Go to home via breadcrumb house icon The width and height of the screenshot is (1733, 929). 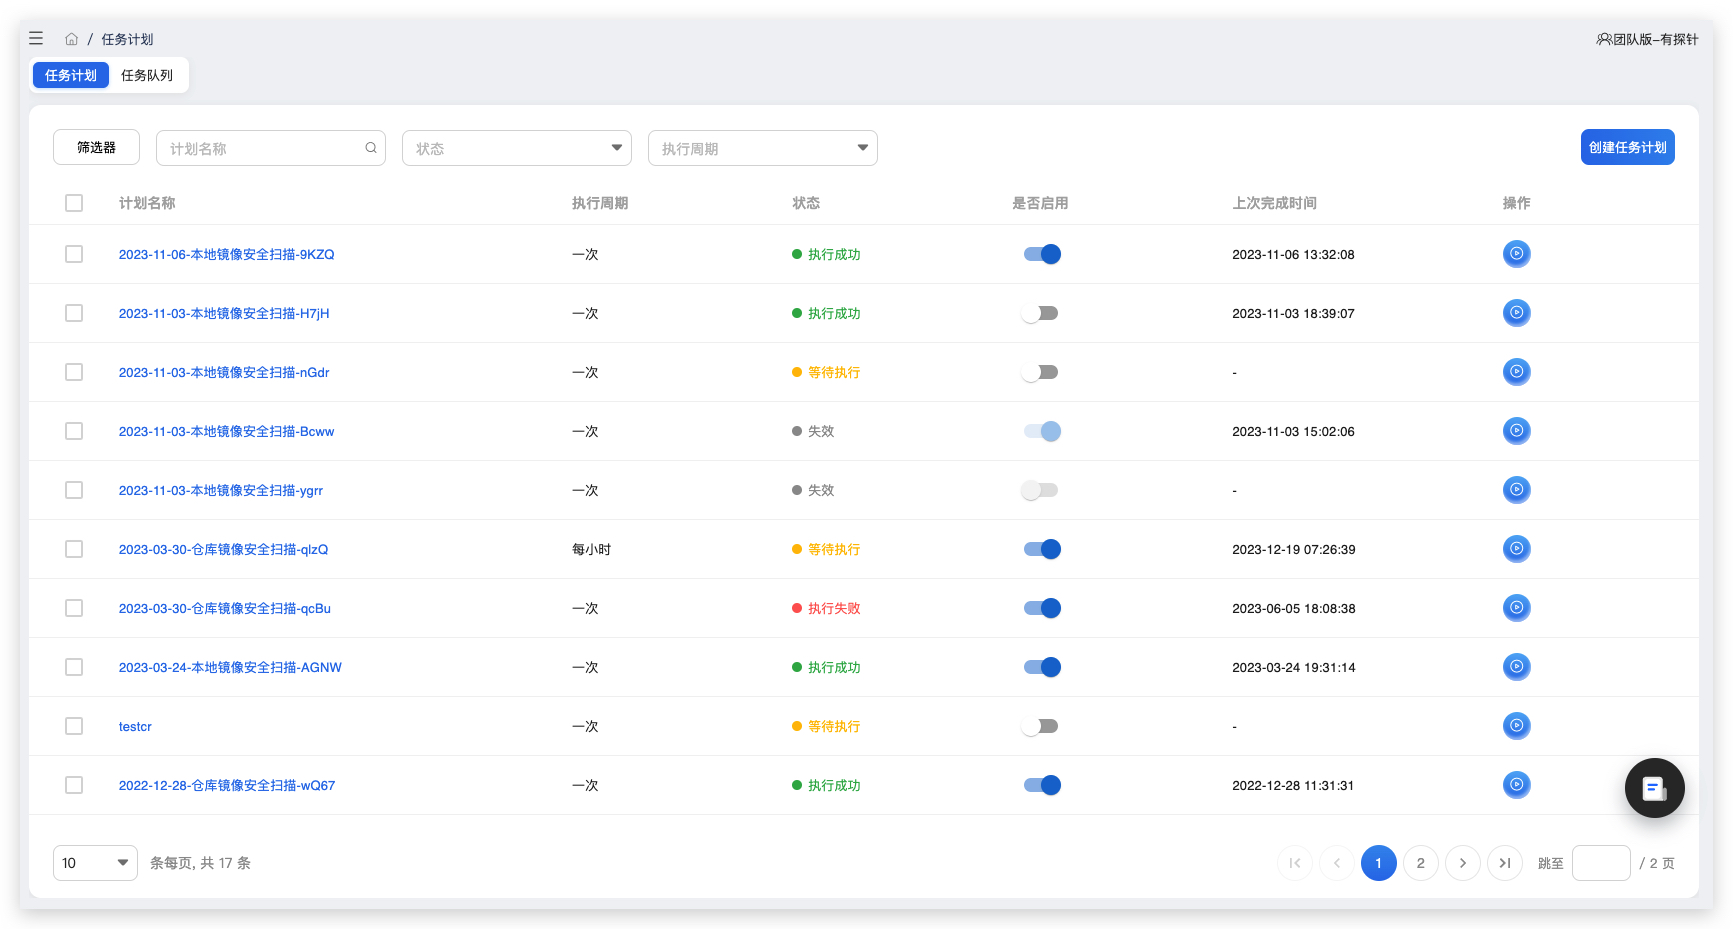click(72, 39)
